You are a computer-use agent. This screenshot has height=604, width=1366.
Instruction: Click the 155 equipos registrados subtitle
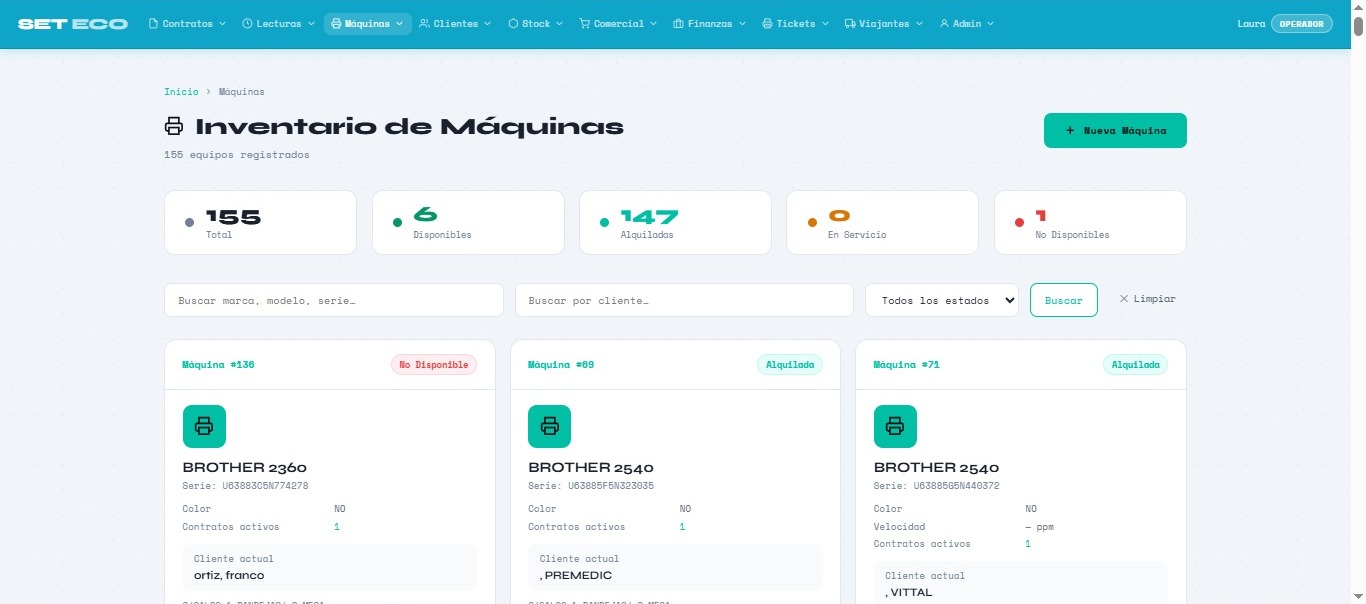(237, 155)
